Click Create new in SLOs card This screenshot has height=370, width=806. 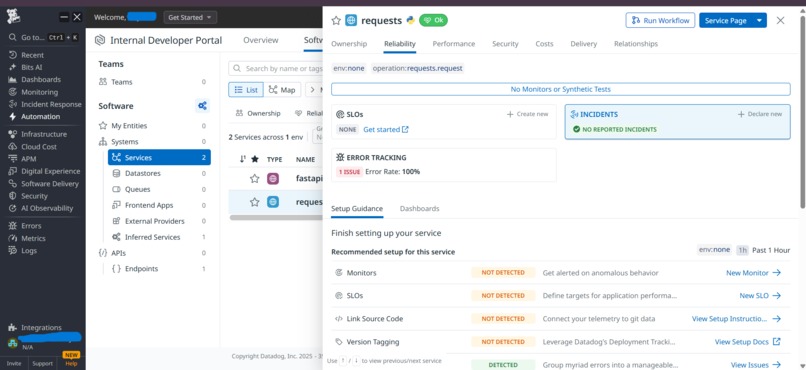point(527,114)
